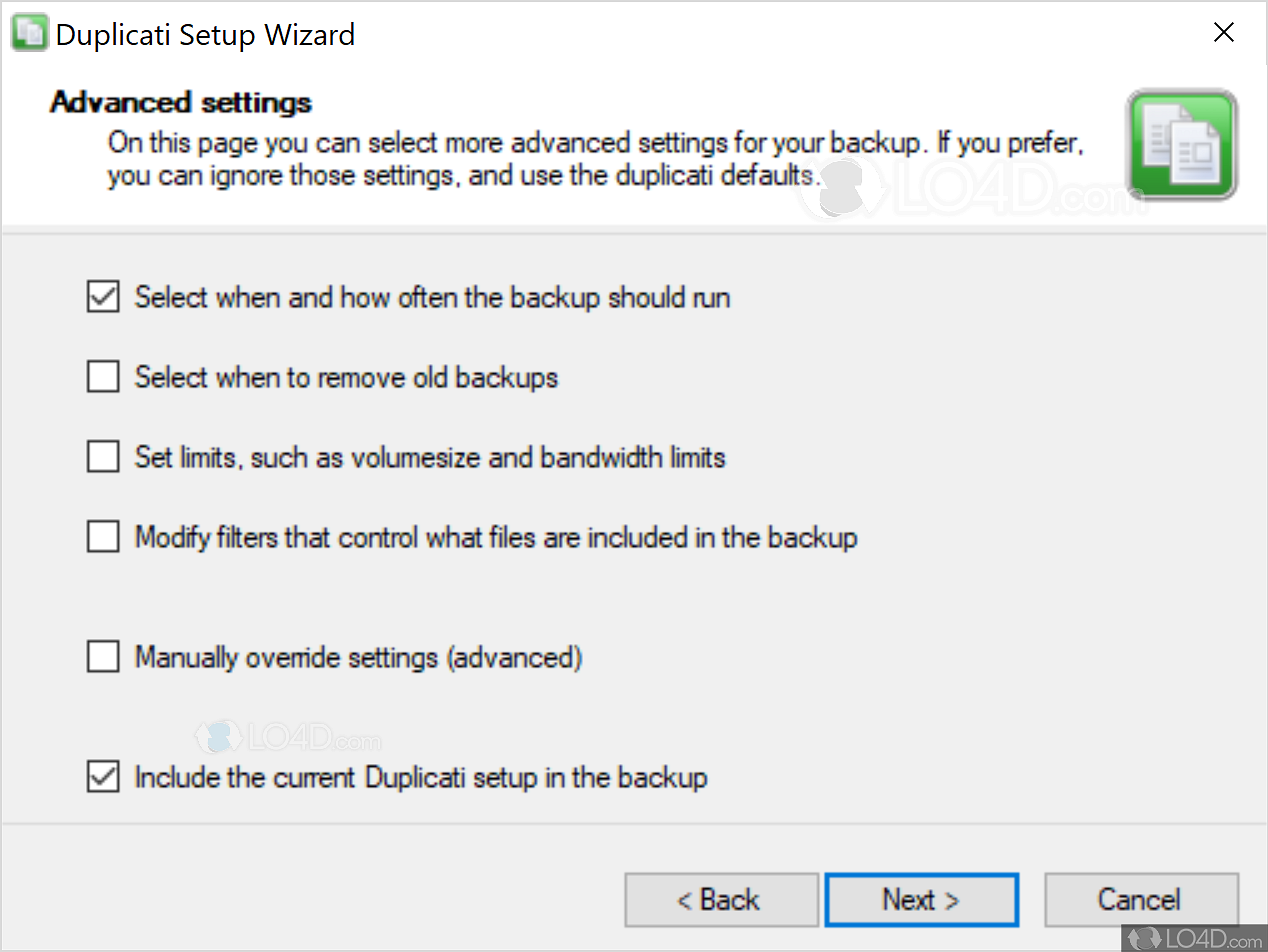
Task: Close the Duplicati Setup Wizard window
Action: (x=1224, y=33)
